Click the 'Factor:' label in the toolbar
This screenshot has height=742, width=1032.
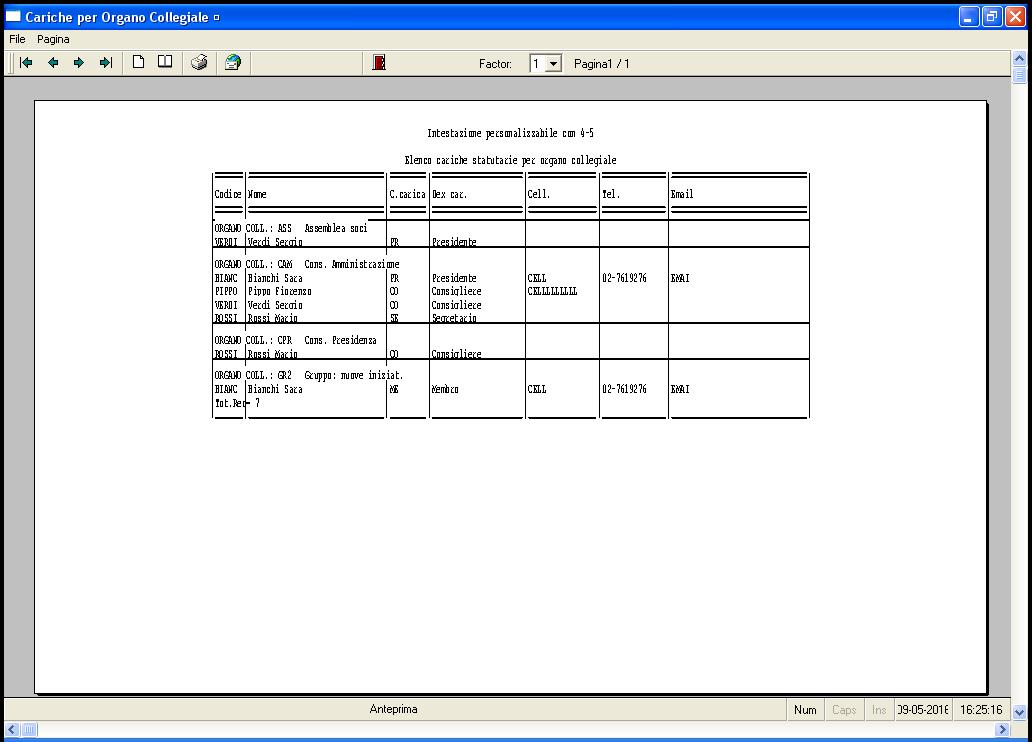coord(495,64)
